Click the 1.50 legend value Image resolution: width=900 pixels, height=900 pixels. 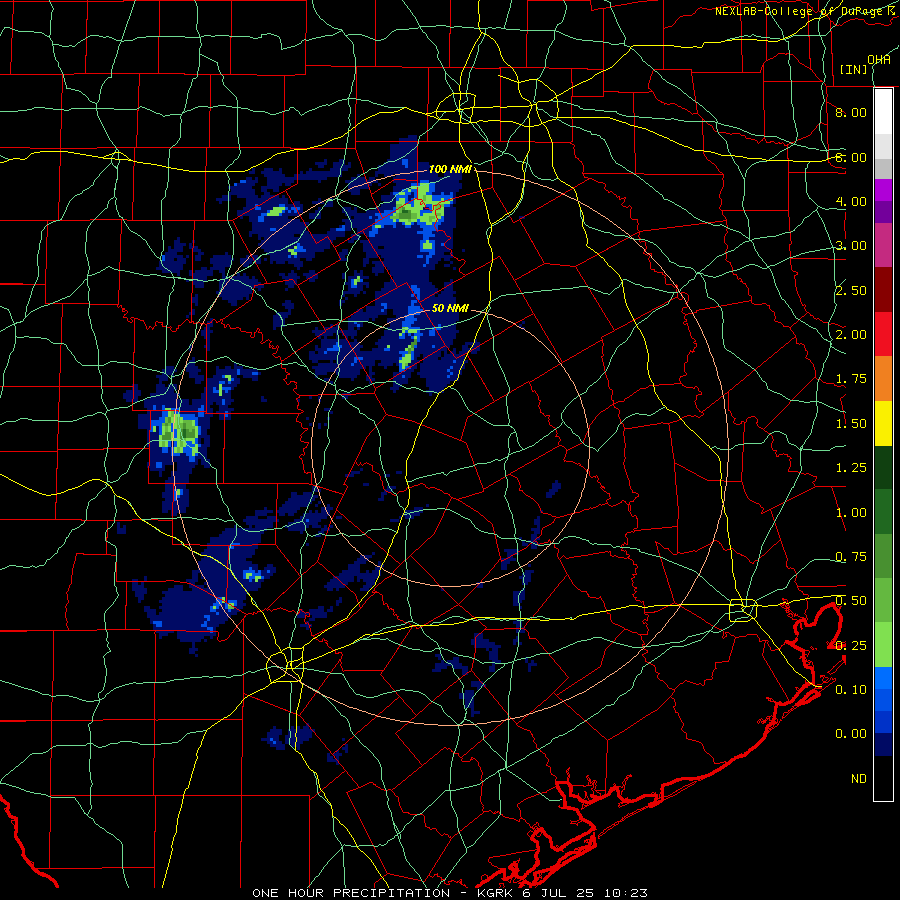click(851, 424)
